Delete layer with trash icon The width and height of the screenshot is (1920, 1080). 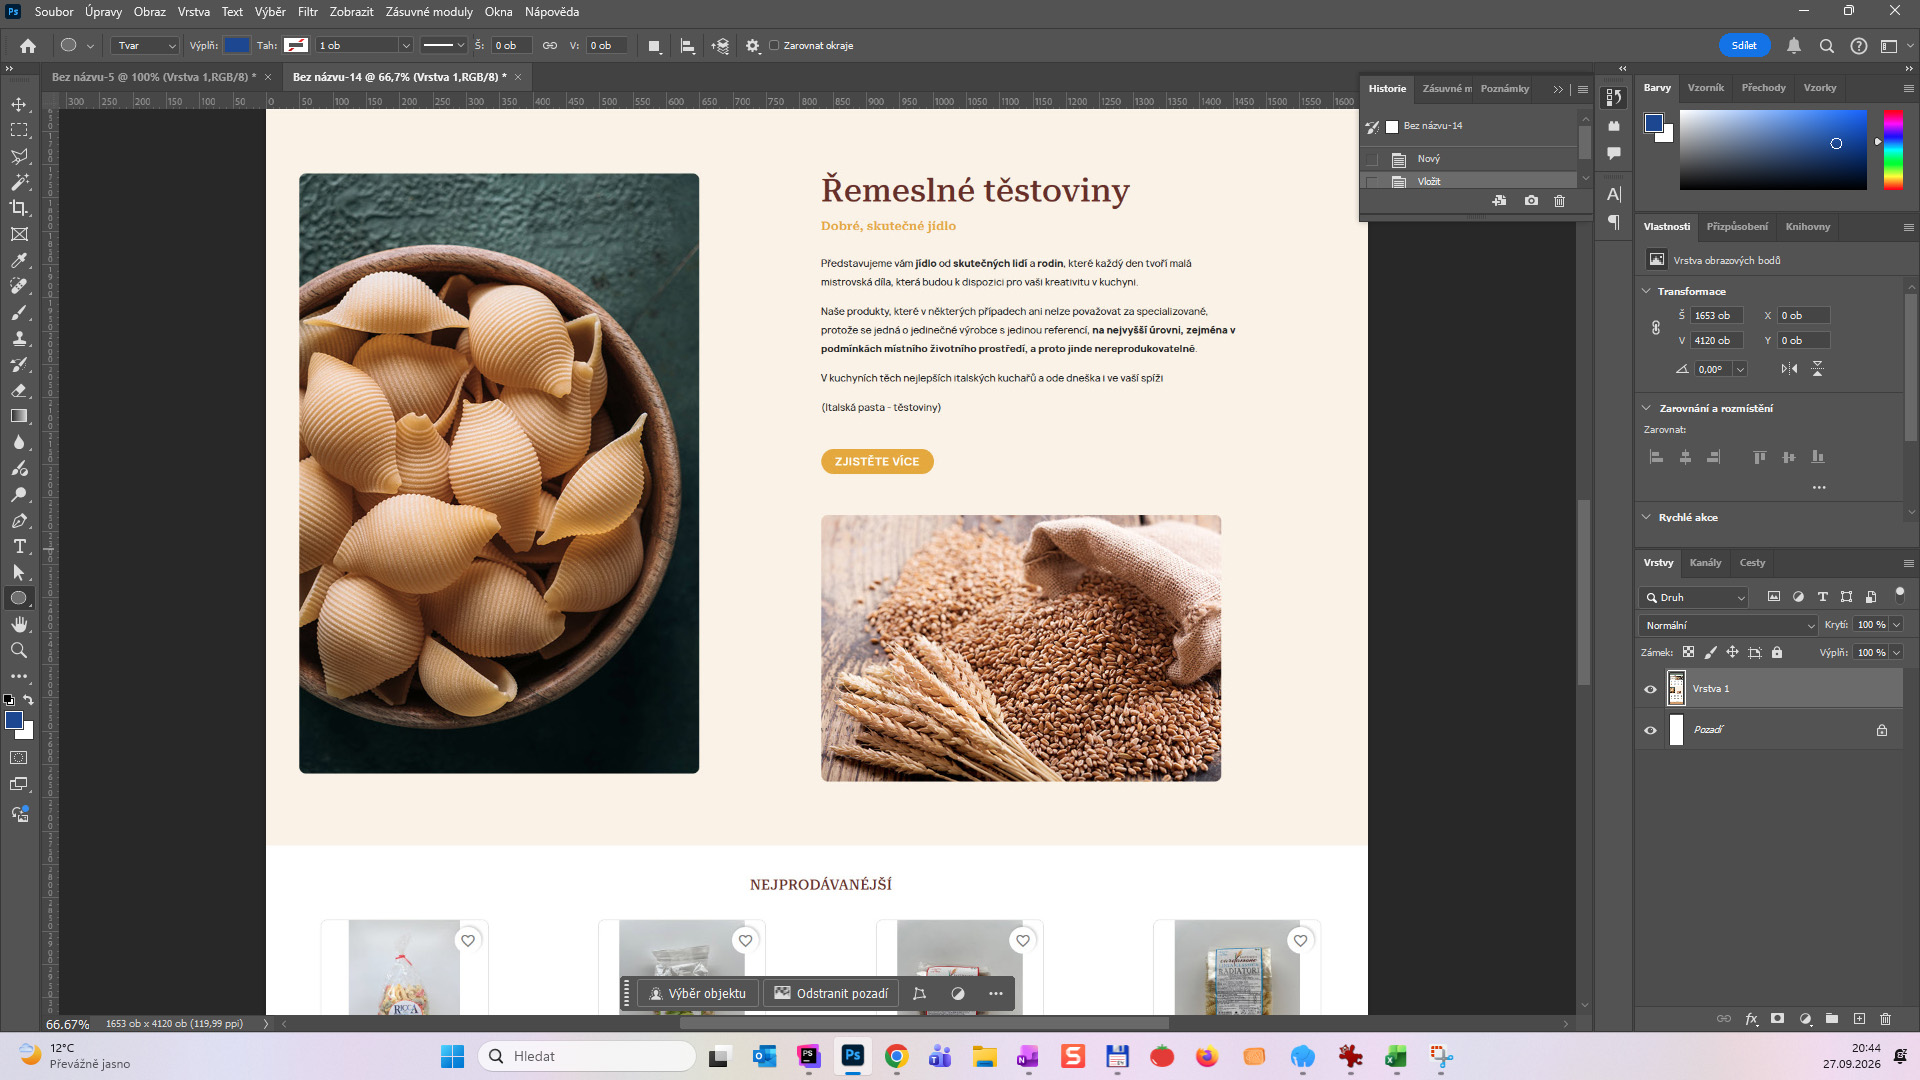(x=1885, y=1019)
